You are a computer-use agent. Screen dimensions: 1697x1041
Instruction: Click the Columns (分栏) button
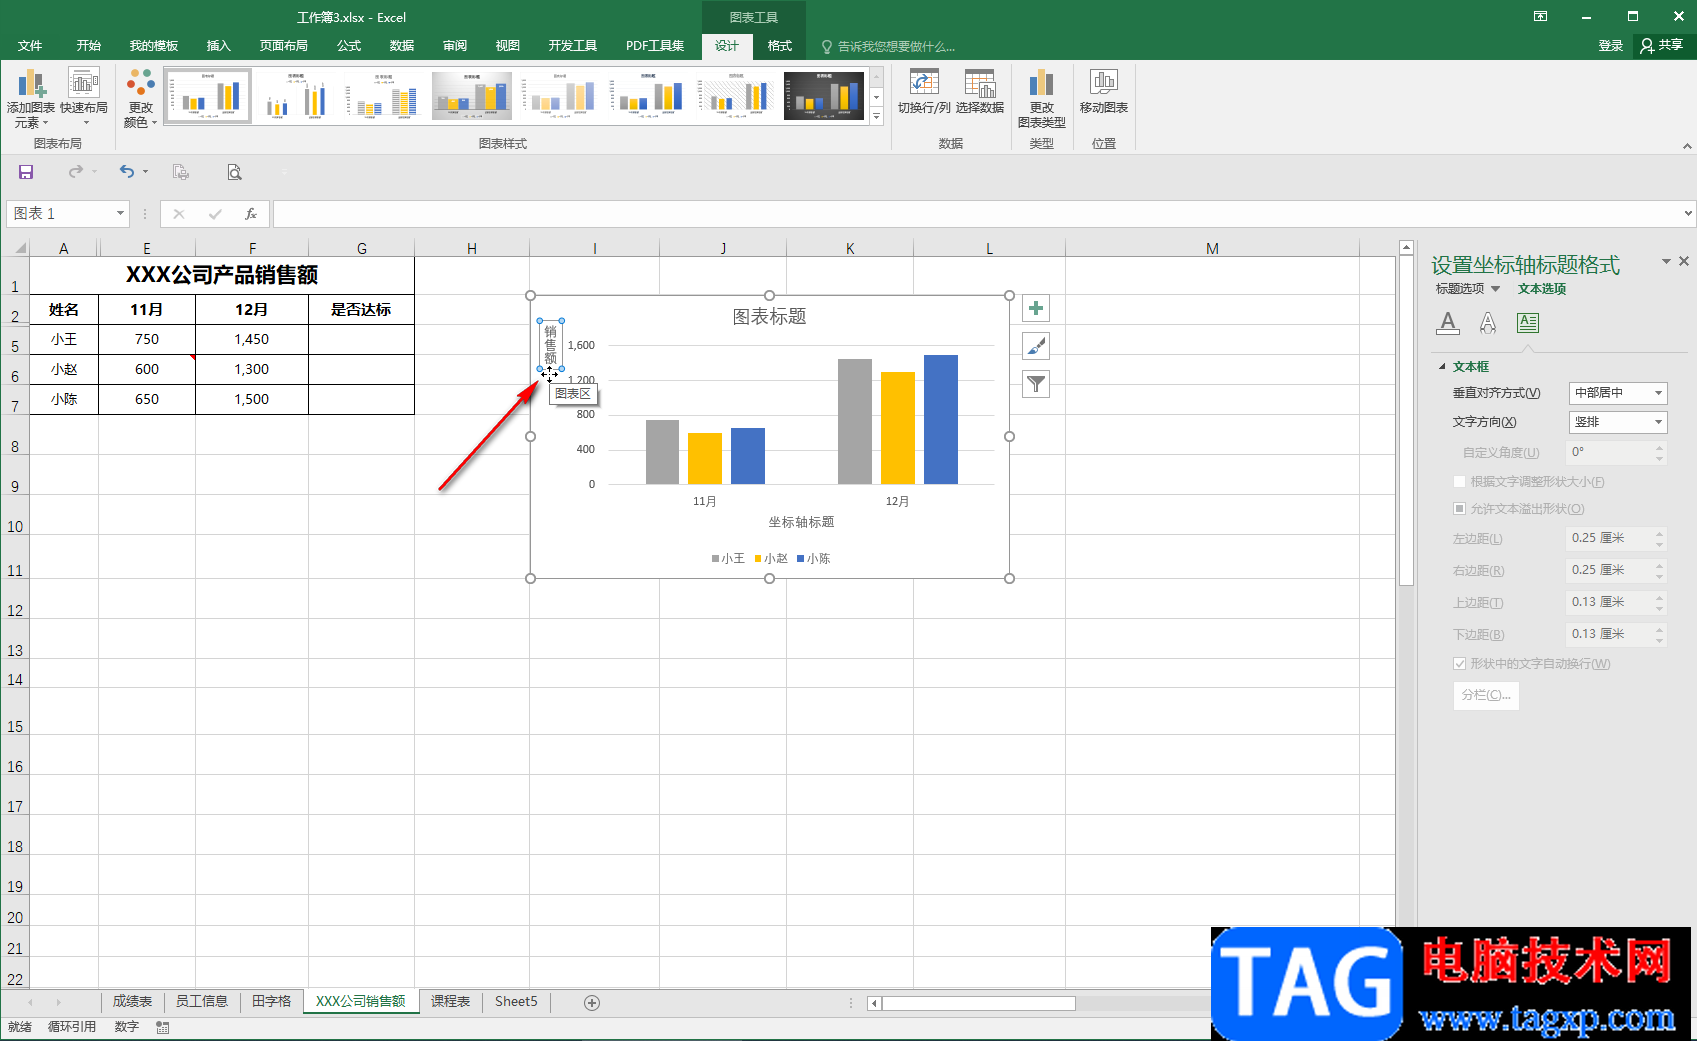pos(1486,695)
